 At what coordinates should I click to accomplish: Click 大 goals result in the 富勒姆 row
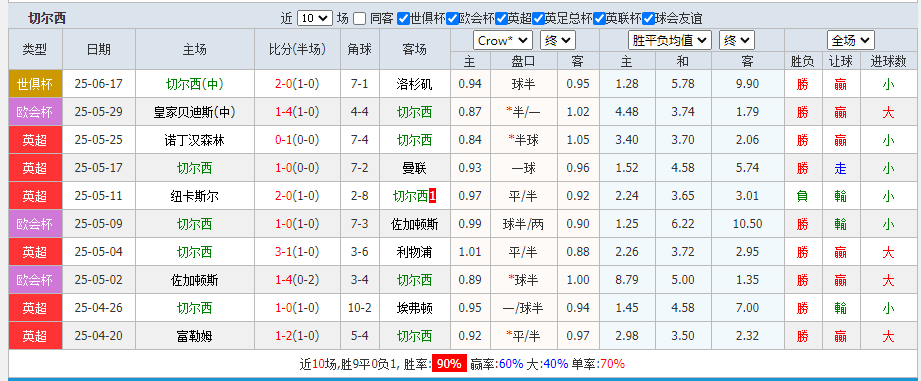click(x=888, y=336)
